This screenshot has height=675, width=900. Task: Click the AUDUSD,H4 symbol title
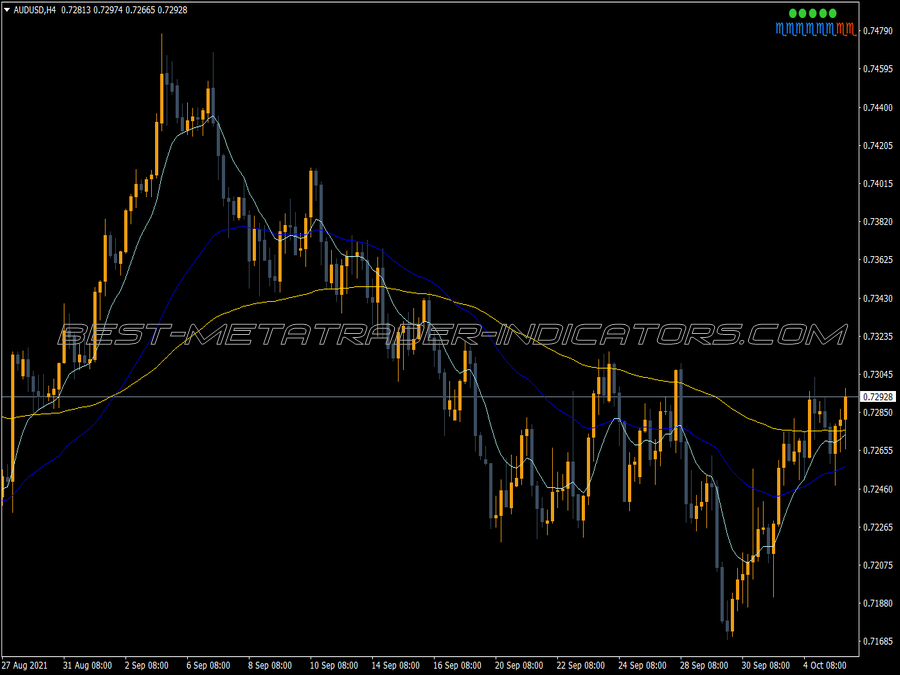pos(35,10)
